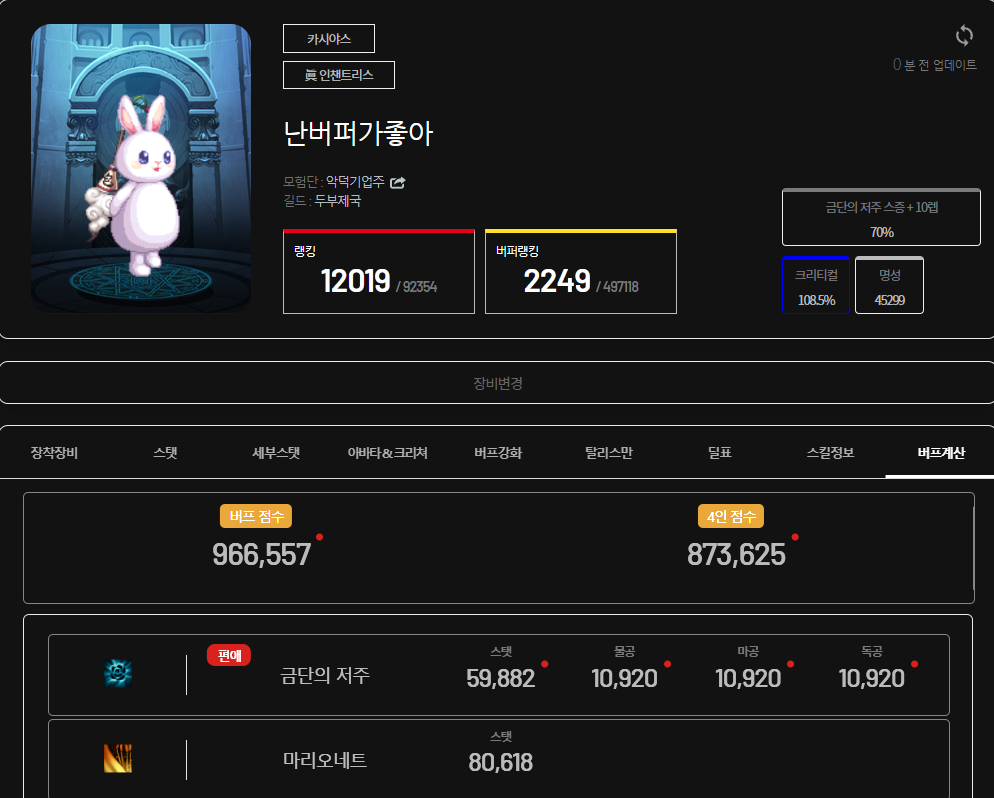Select the 탈리스만 tab
Viewport: 994px width, 798px height.
pyautogui.click(x=608, y=453)
